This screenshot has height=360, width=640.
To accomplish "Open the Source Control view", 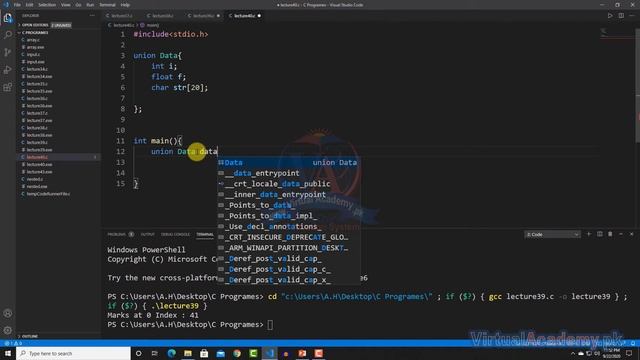I will [x=8, y=52].
